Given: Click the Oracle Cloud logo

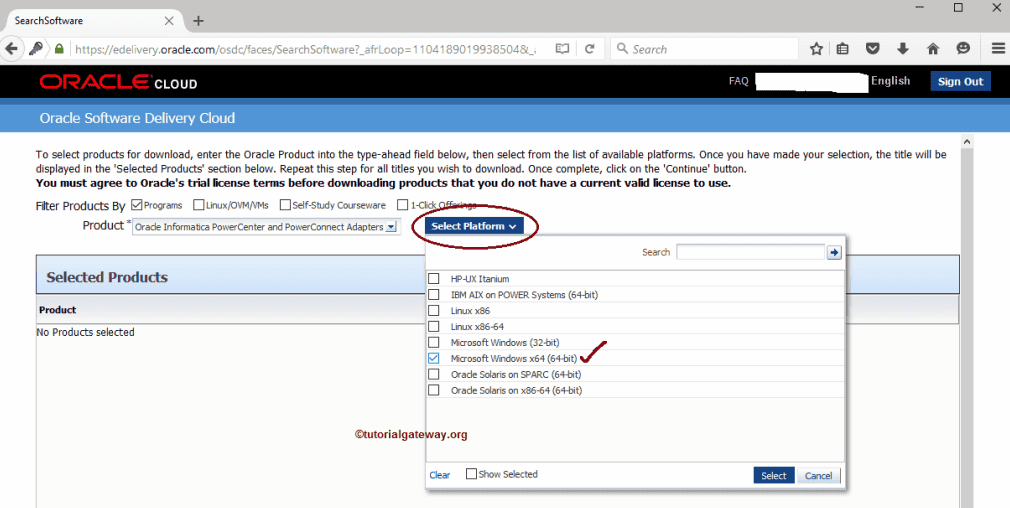Looking at the screenshot, I should [x=119, y=82].
